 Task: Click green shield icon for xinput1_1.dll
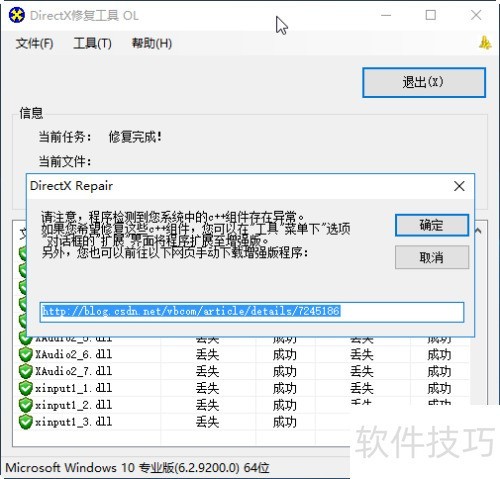25,388
